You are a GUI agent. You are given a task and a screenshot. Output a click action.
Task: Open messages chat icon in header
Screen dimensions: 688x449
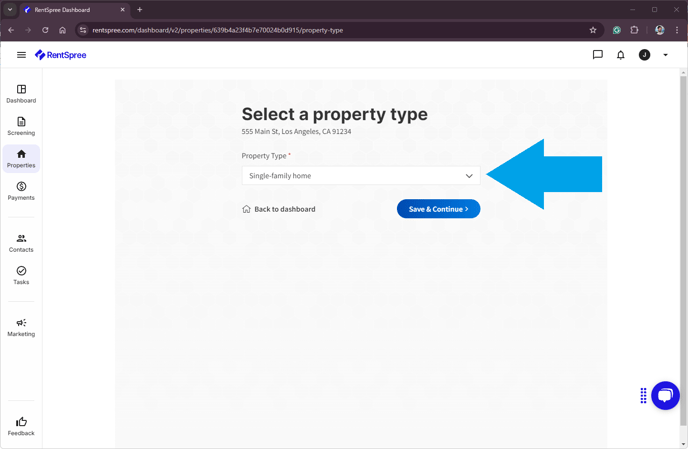point(598,55)
